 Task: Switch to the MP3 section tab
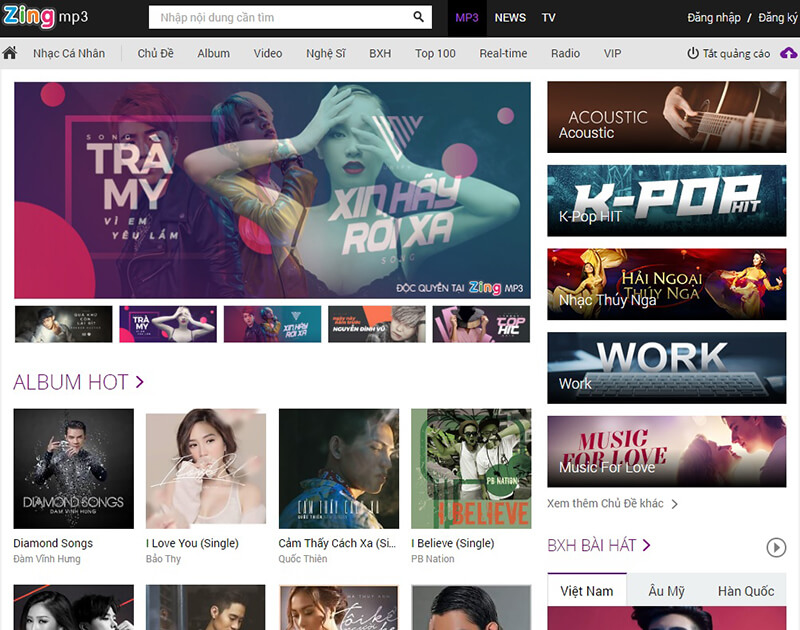click(x=467, y=18)
